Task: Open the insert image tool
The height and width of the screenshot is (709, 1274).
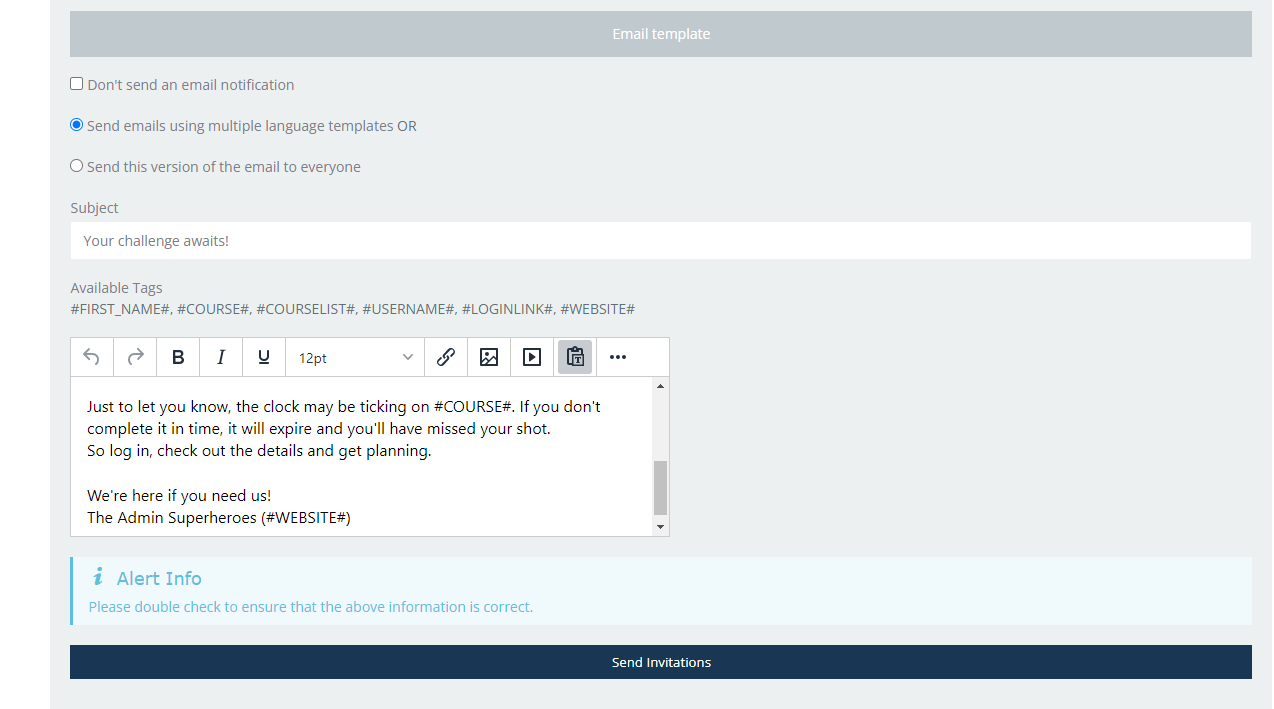Action: 489,357
